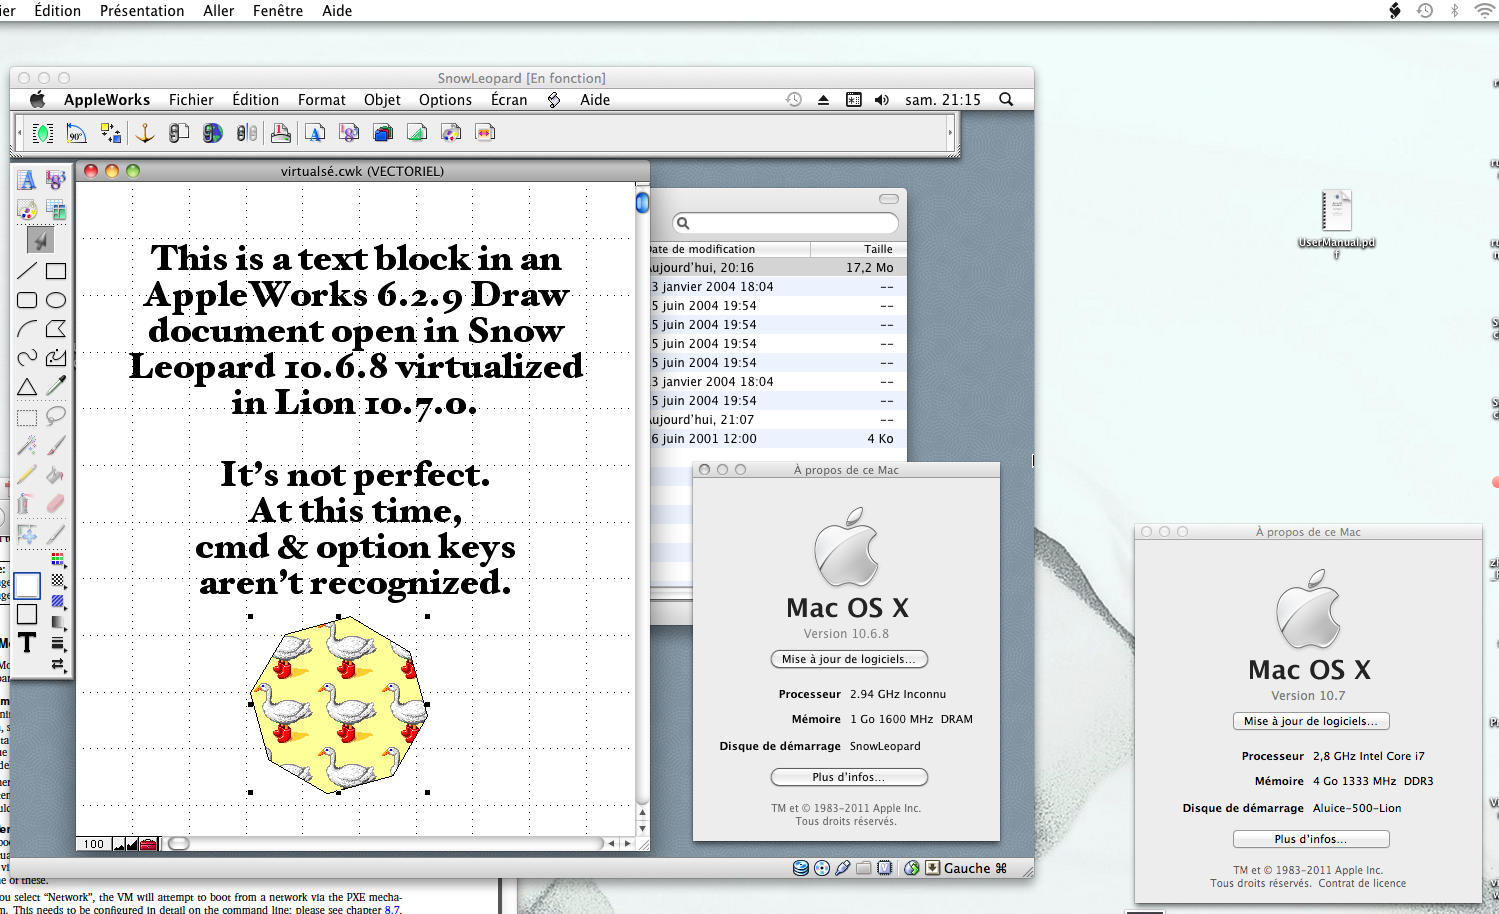Viewport: 1499px width, 914px height.
Task: Select the Oval tool
Action: (x=56, y=300)
